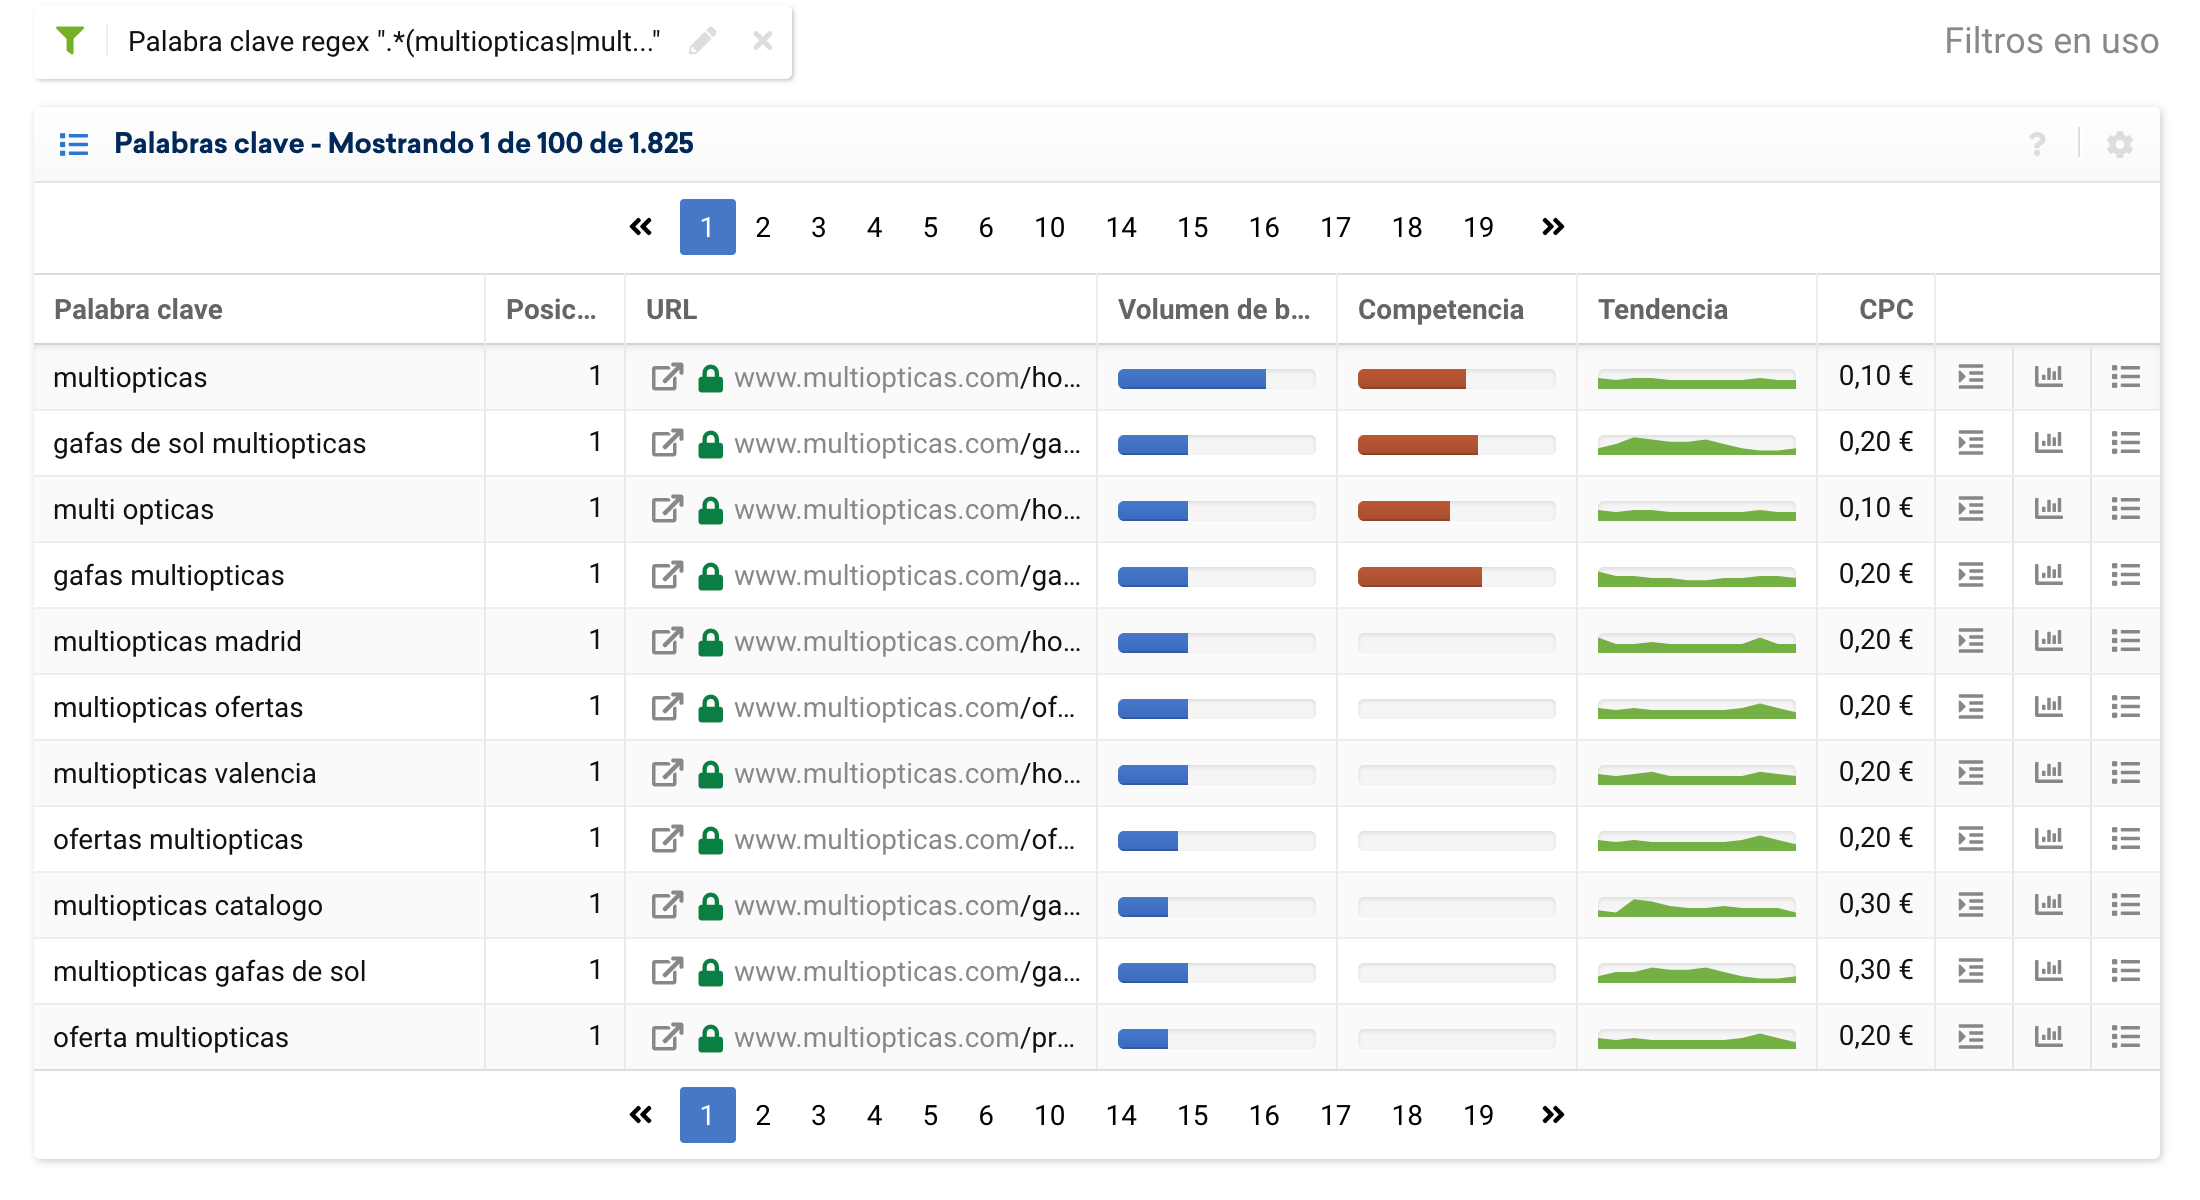This screenshot has height=1200, width=2200.
Task: Open external link icon for gafas multiopticas row
Action: [x=667, y=575]
